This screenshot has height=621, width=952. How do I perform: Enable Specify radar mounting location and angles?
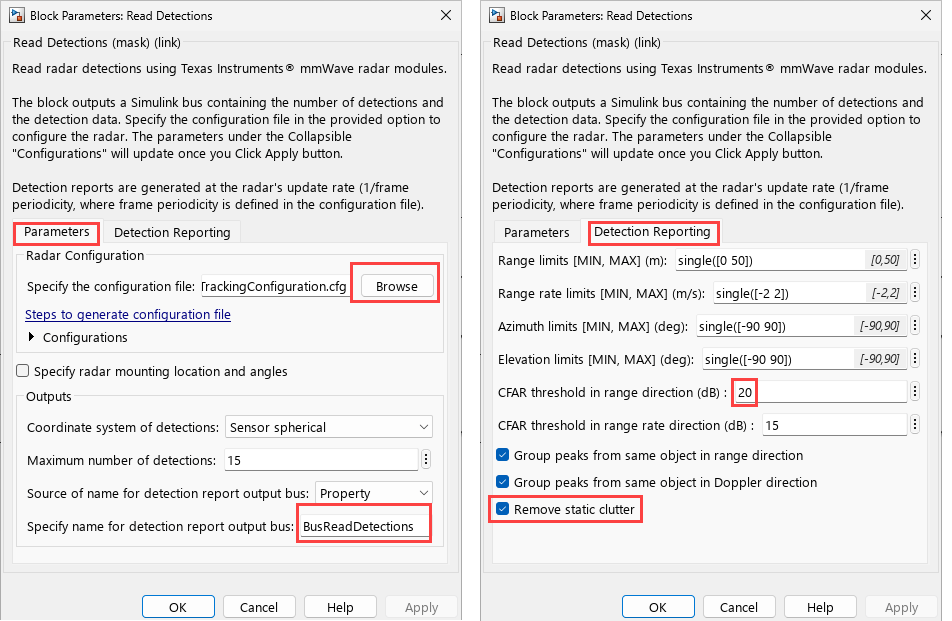click(x=22, y=371)
